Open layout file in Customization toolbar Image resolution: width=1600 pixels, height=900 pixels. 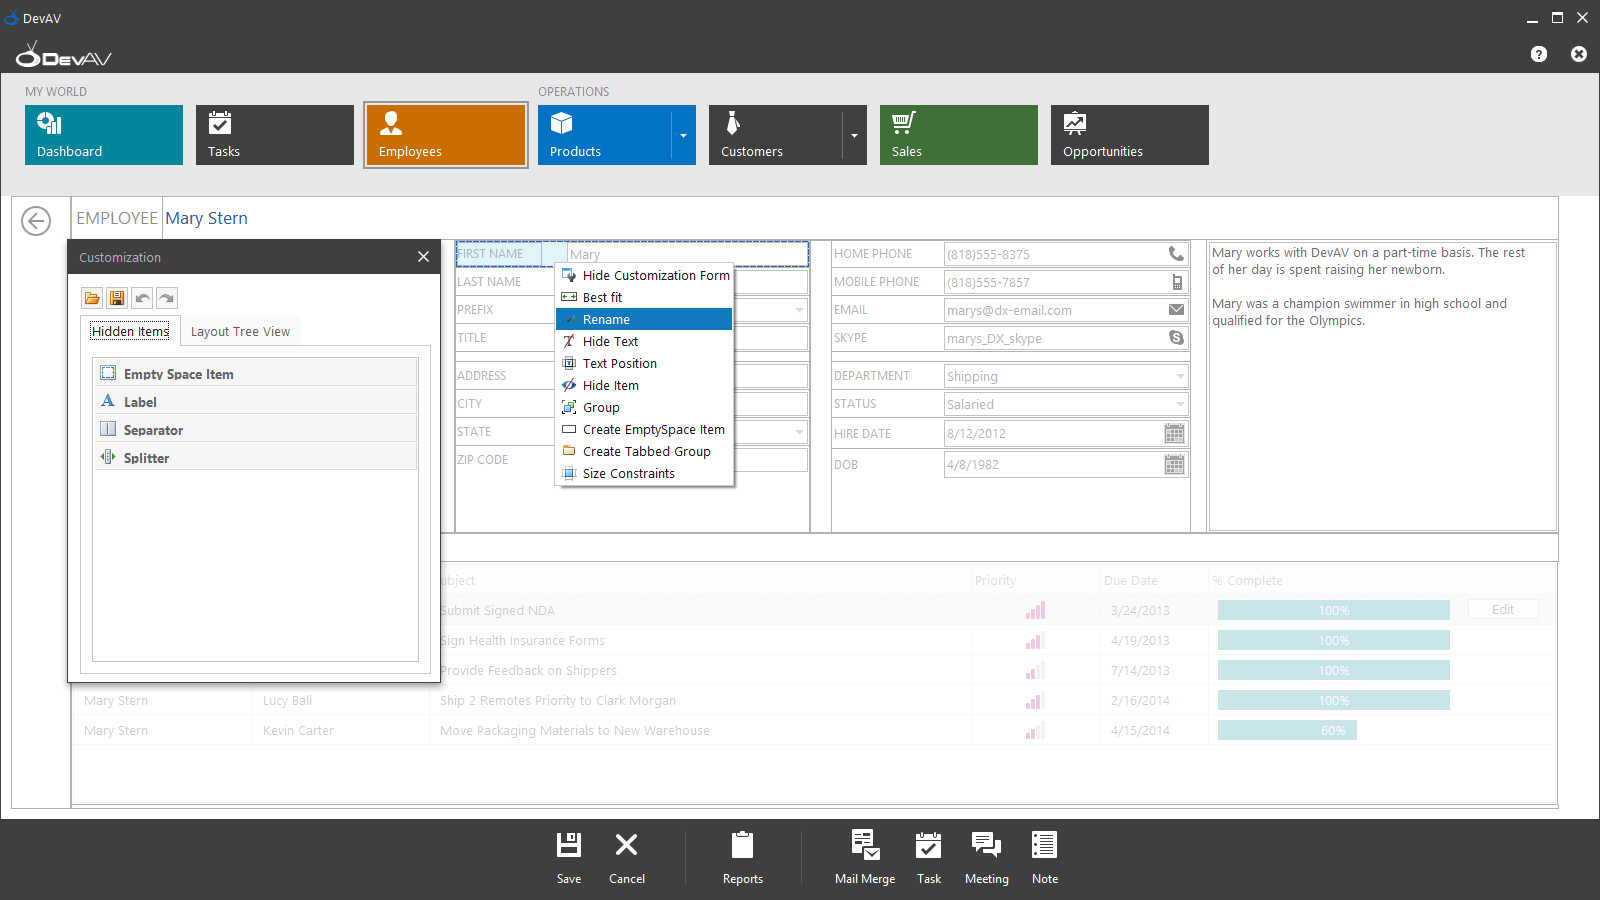92,298
